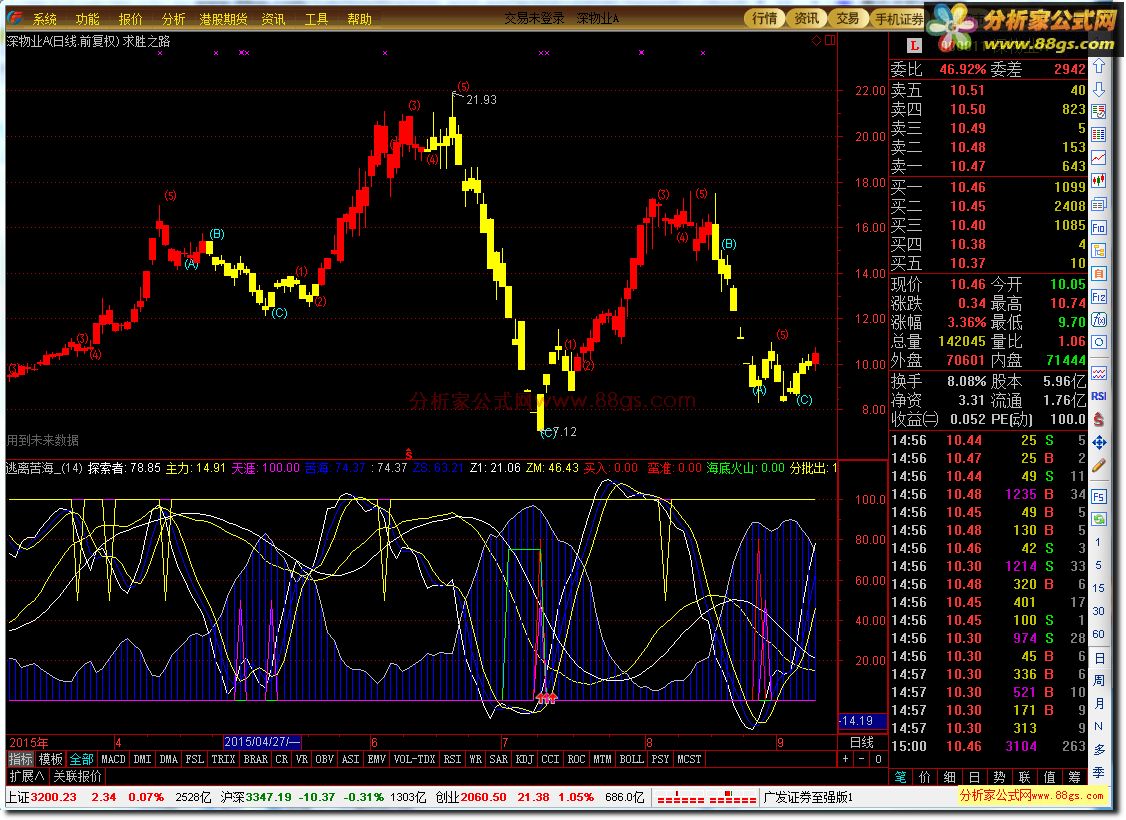This screenshot has width=1126, height=820.
Task: Select weekly 周 period
Action: 1099,681
